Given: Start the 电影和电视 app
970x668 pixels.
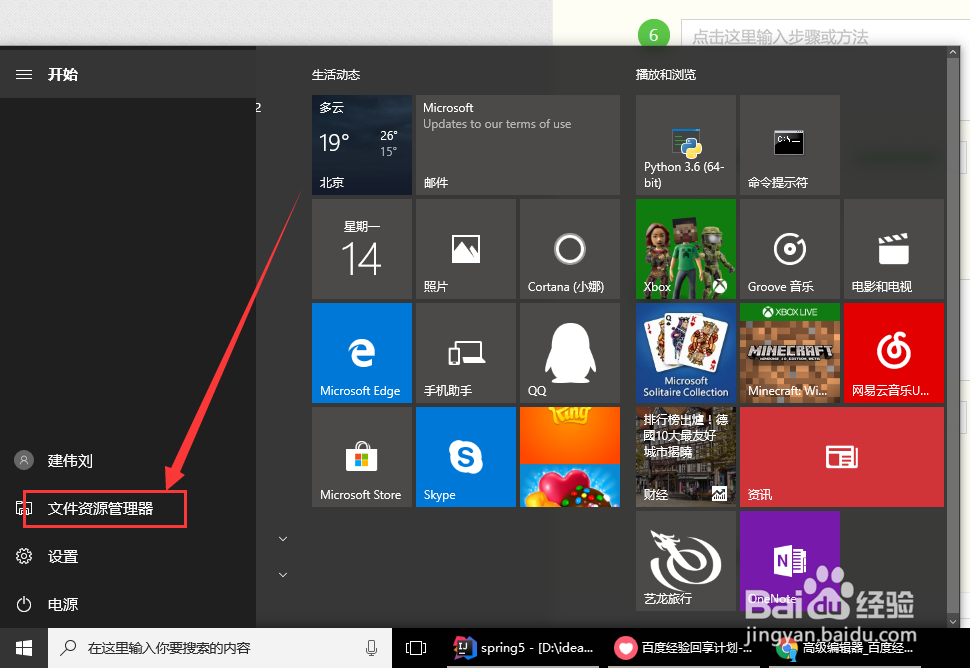Looking at the screenshot, I should coord(893,249).
